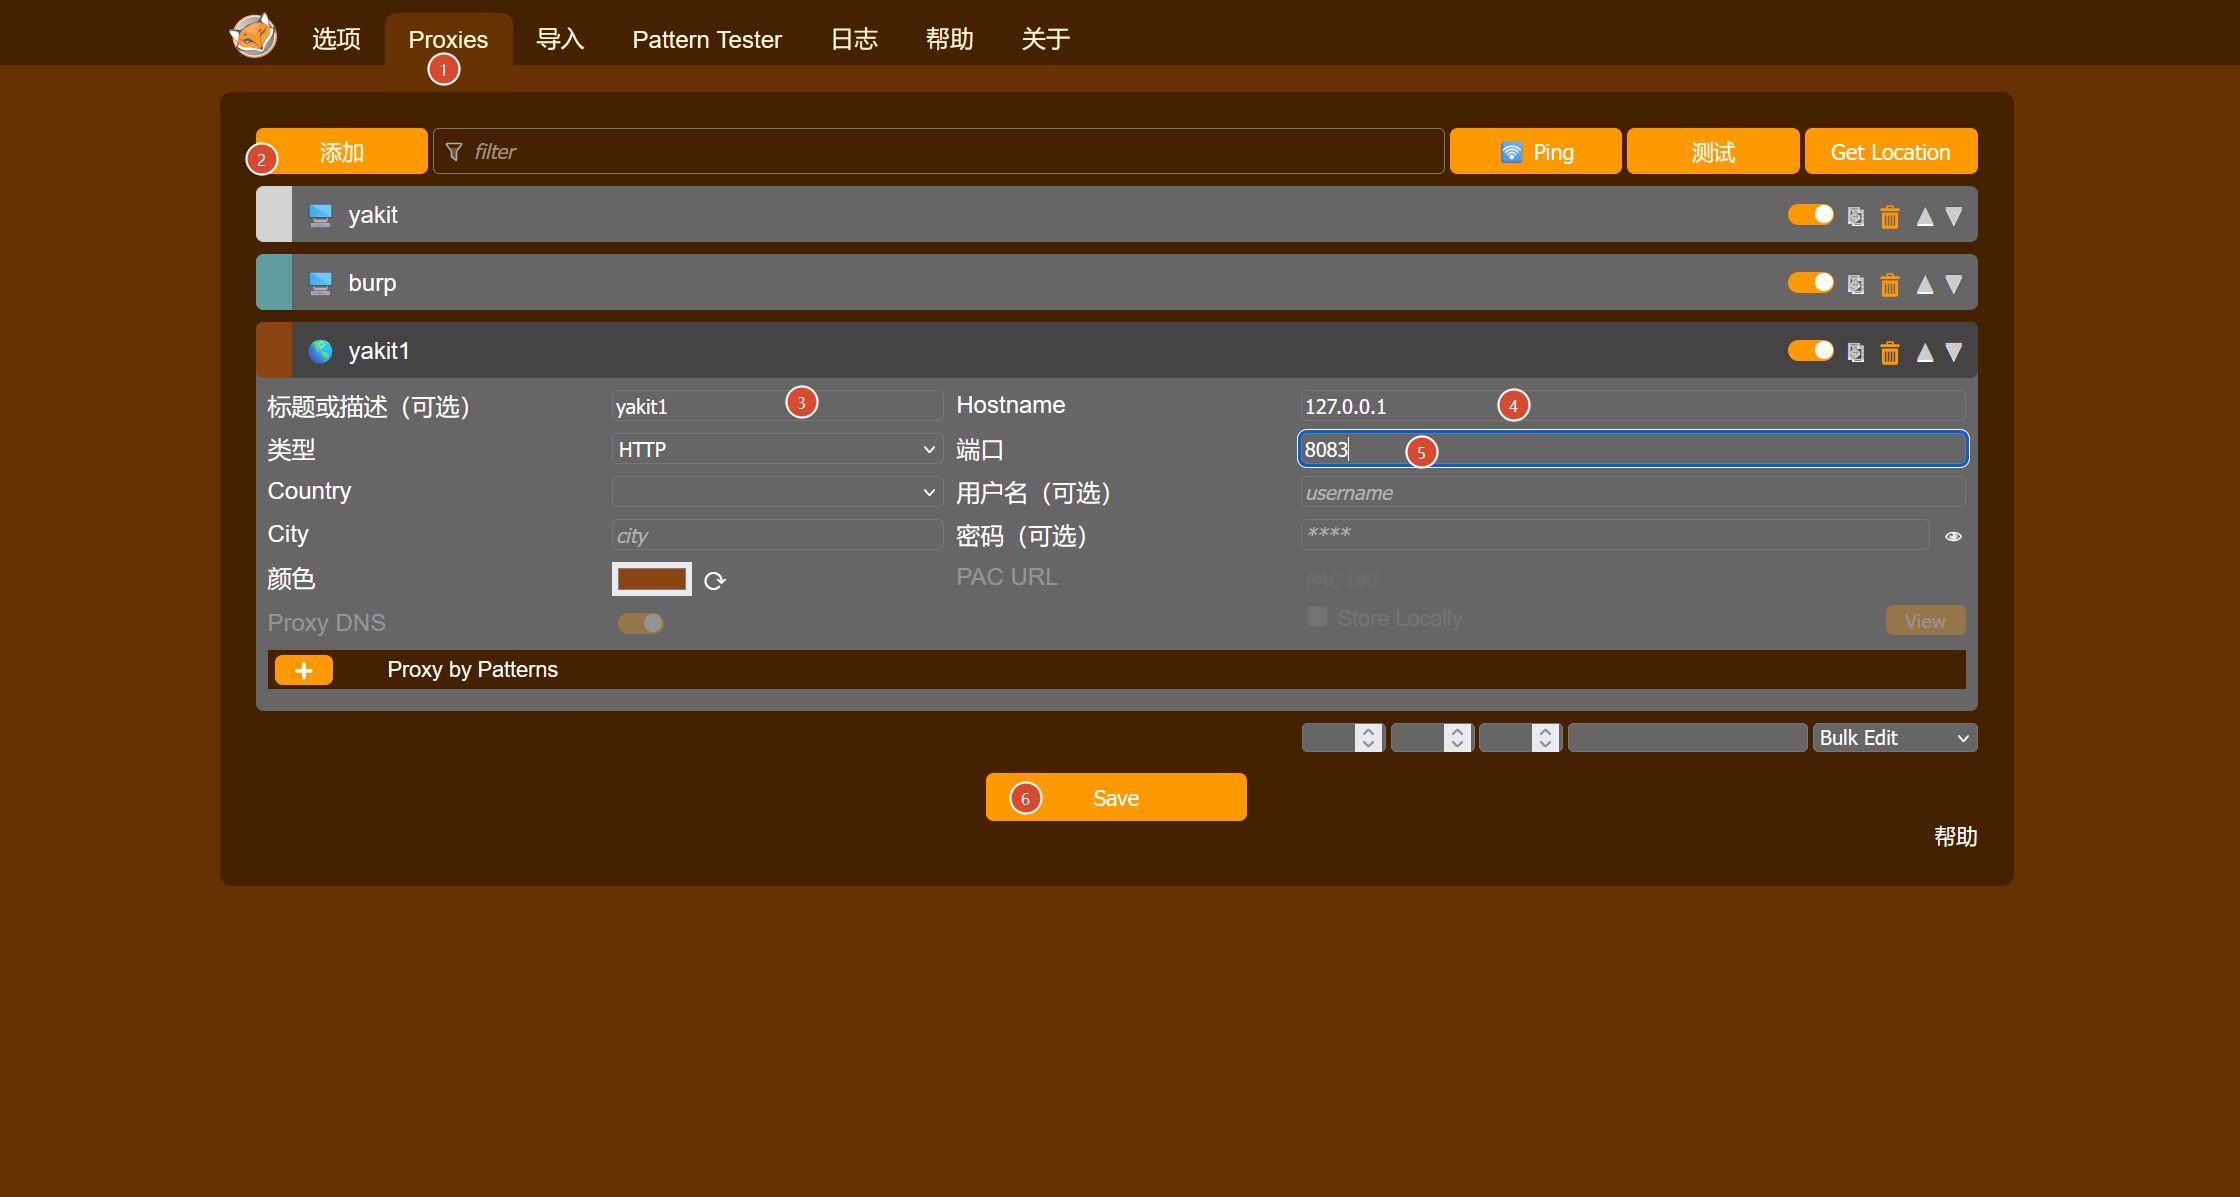Turn off the burp proxy switch

click(1810, 283)
